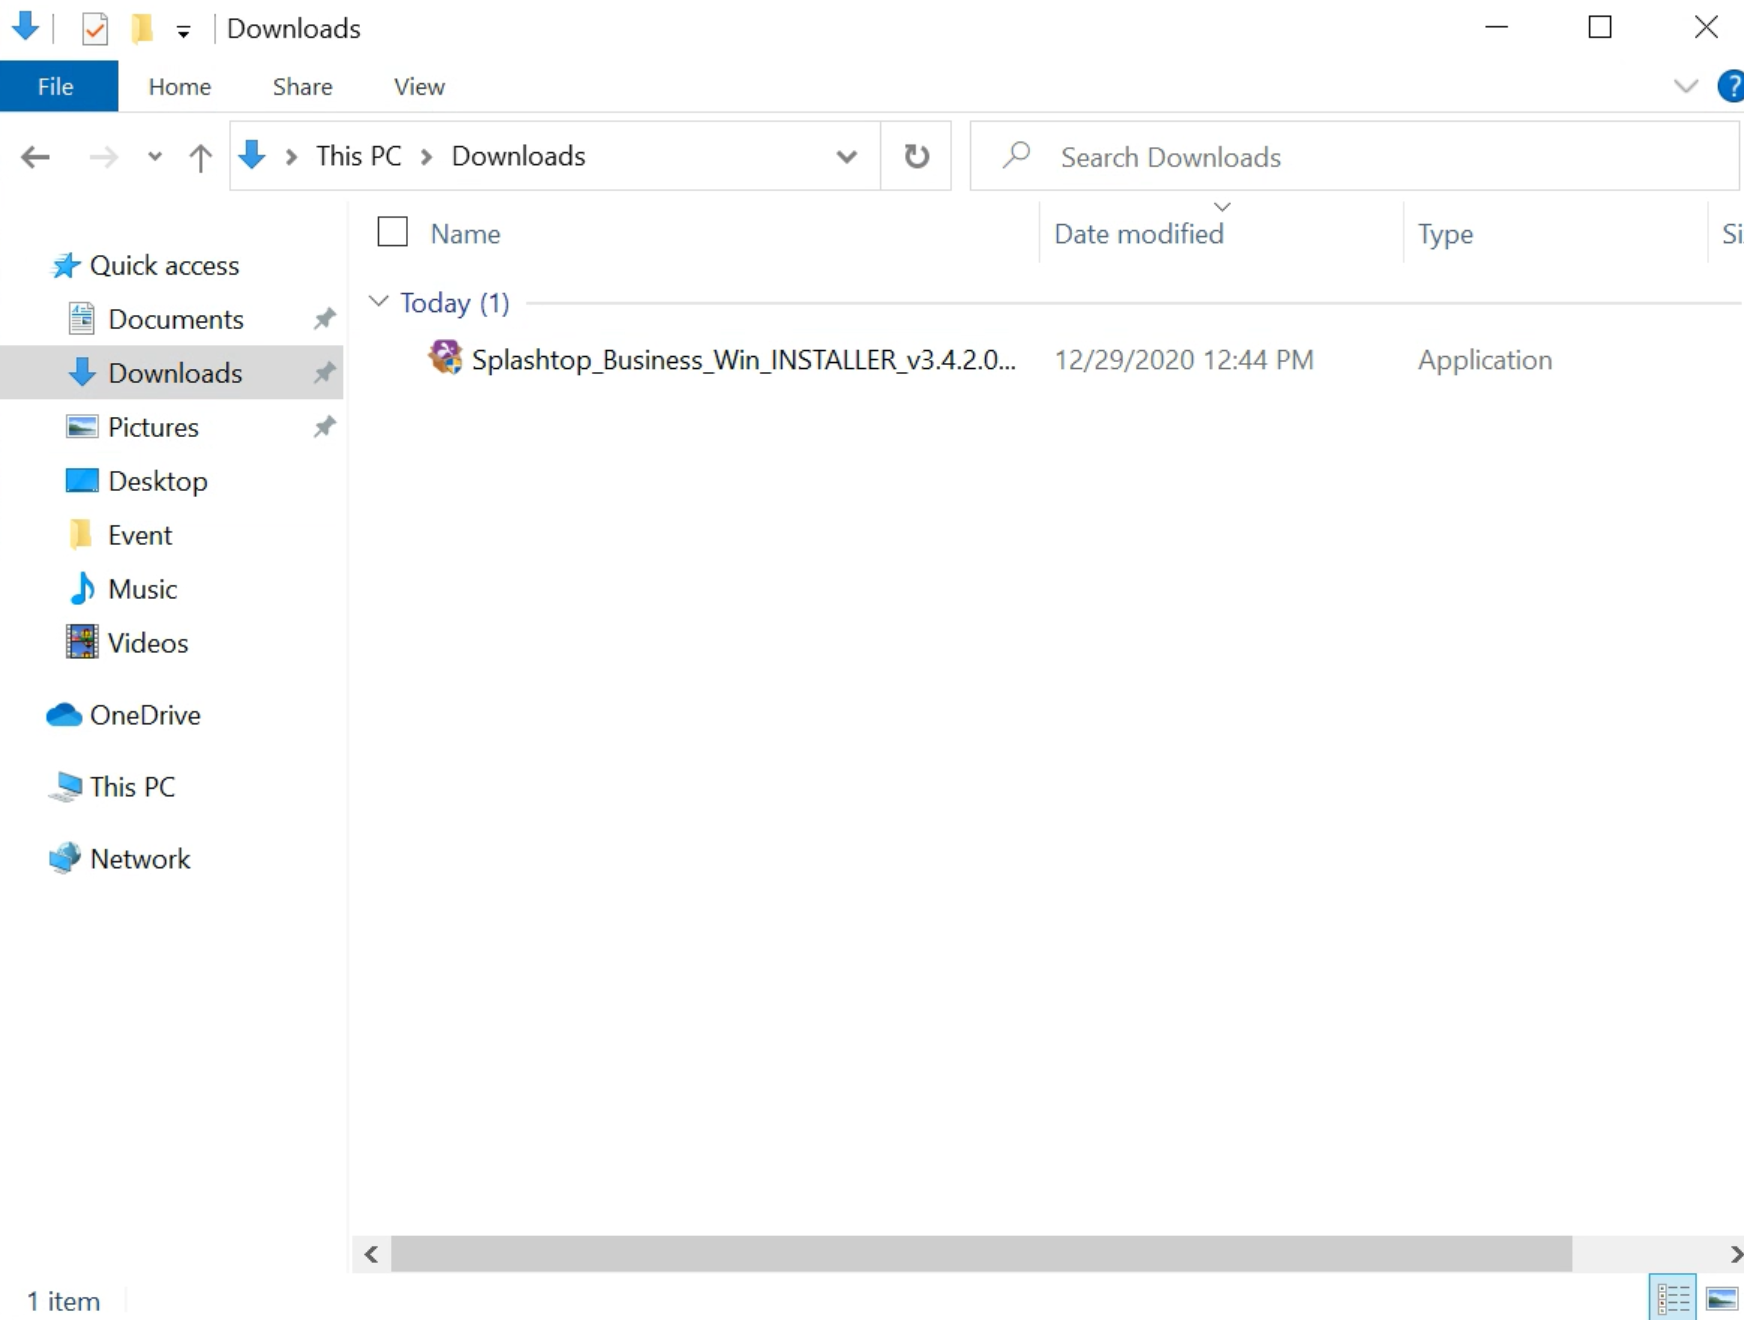Refresh the Downloads folder listing

click(916, 157)
